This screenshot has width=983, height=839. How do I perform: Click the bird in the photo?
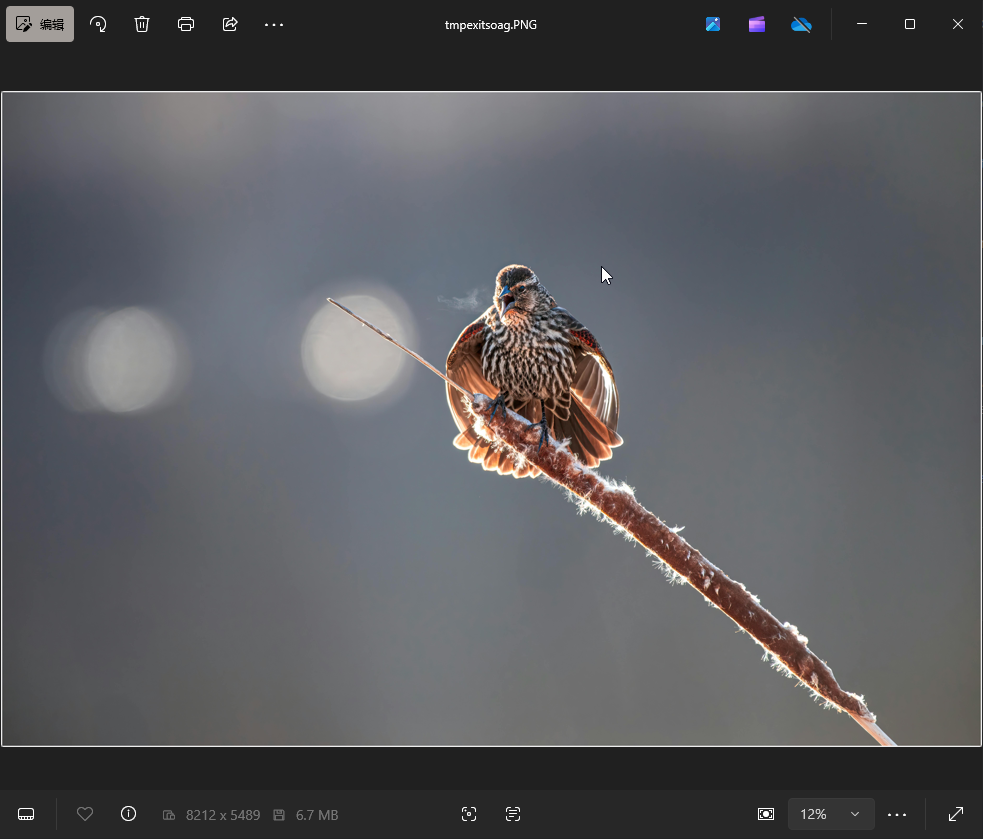click(530, 370)
